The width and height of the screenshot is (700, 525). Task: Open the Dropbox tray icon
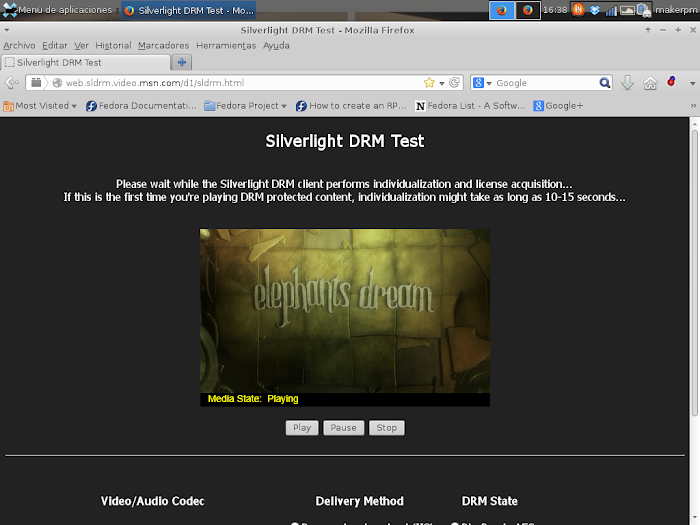[x=595, y=10]
